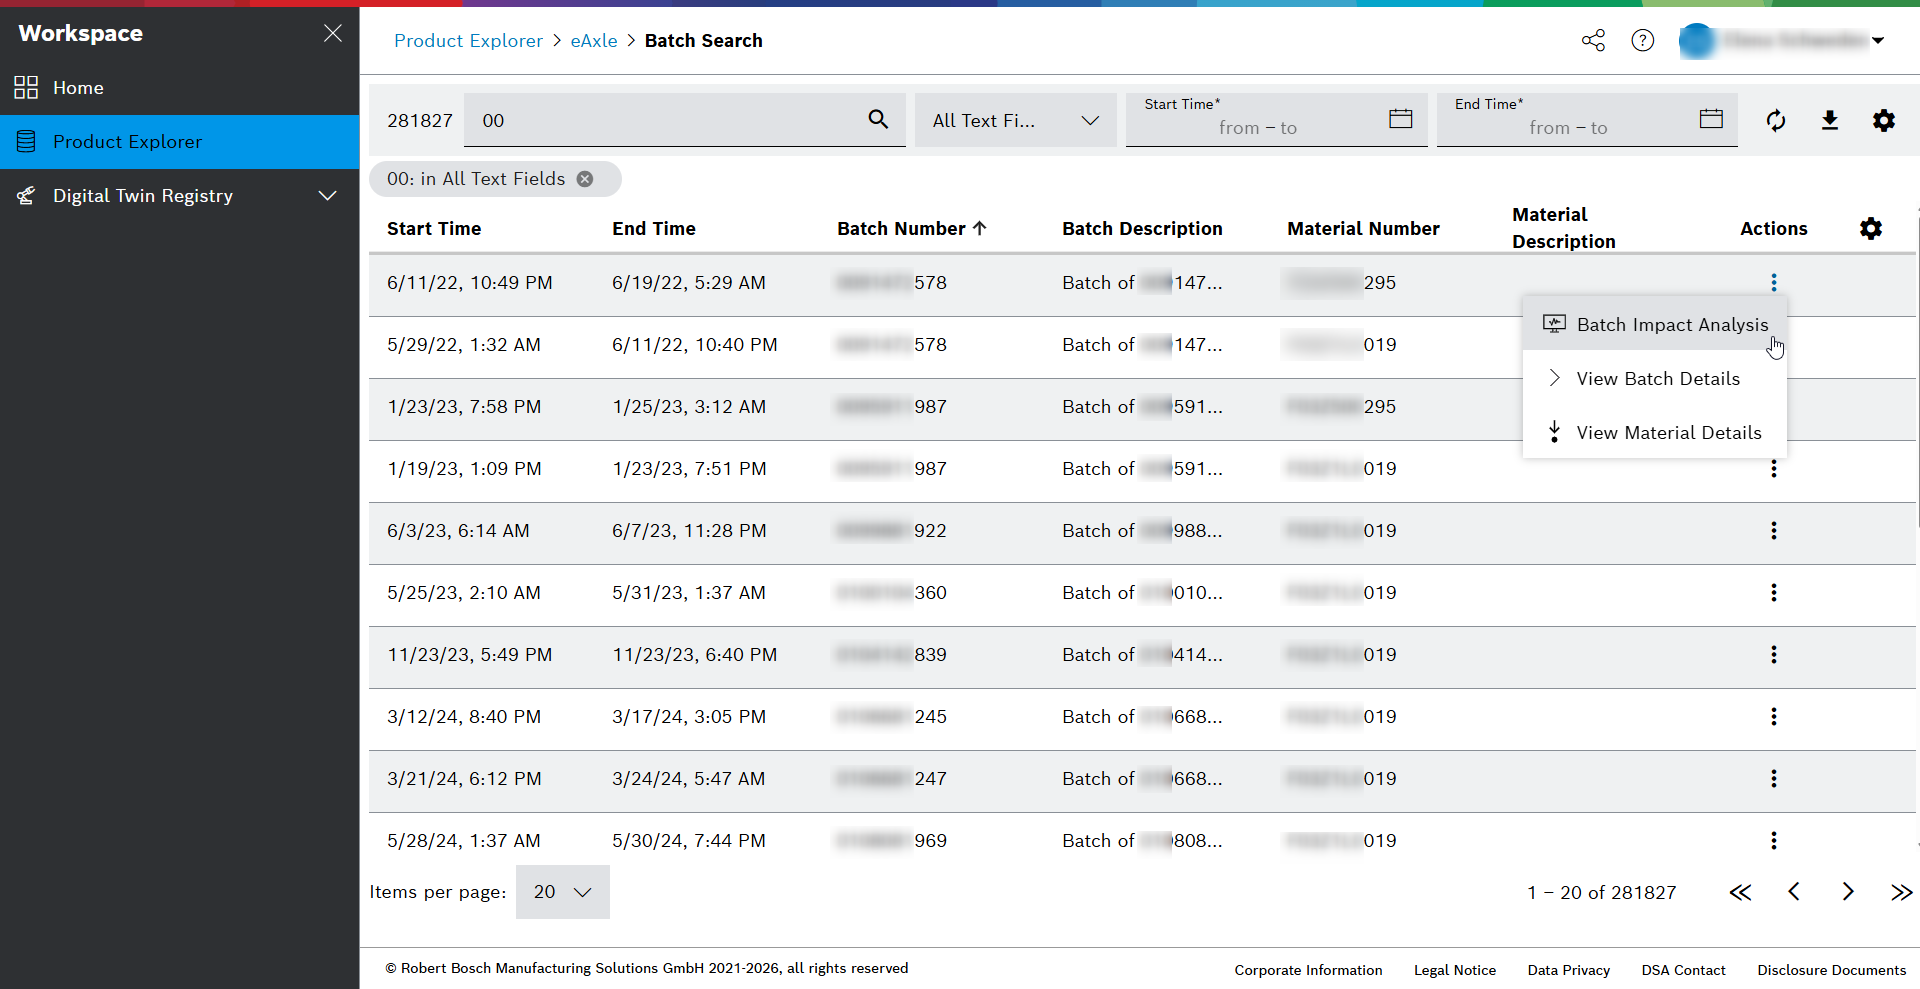This screenshot has height=989, width=1920.
Task: Open search settings gear icon
Action: [1884, 120]
